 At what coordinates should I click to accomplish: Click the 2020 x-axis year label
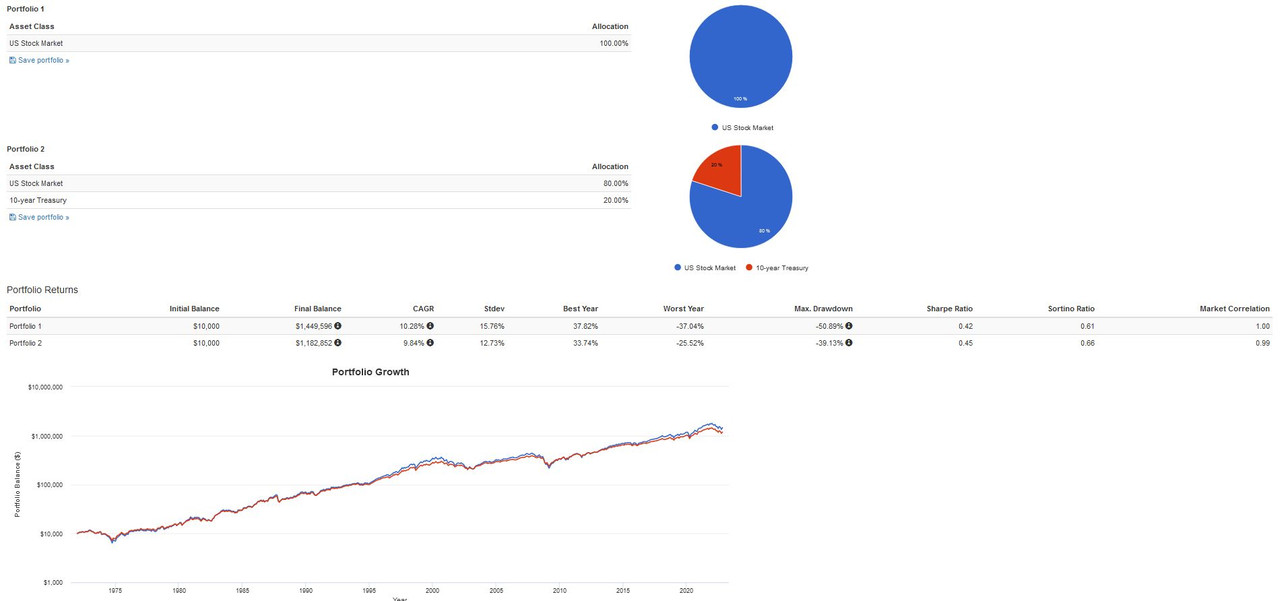(x=687, y=591)
